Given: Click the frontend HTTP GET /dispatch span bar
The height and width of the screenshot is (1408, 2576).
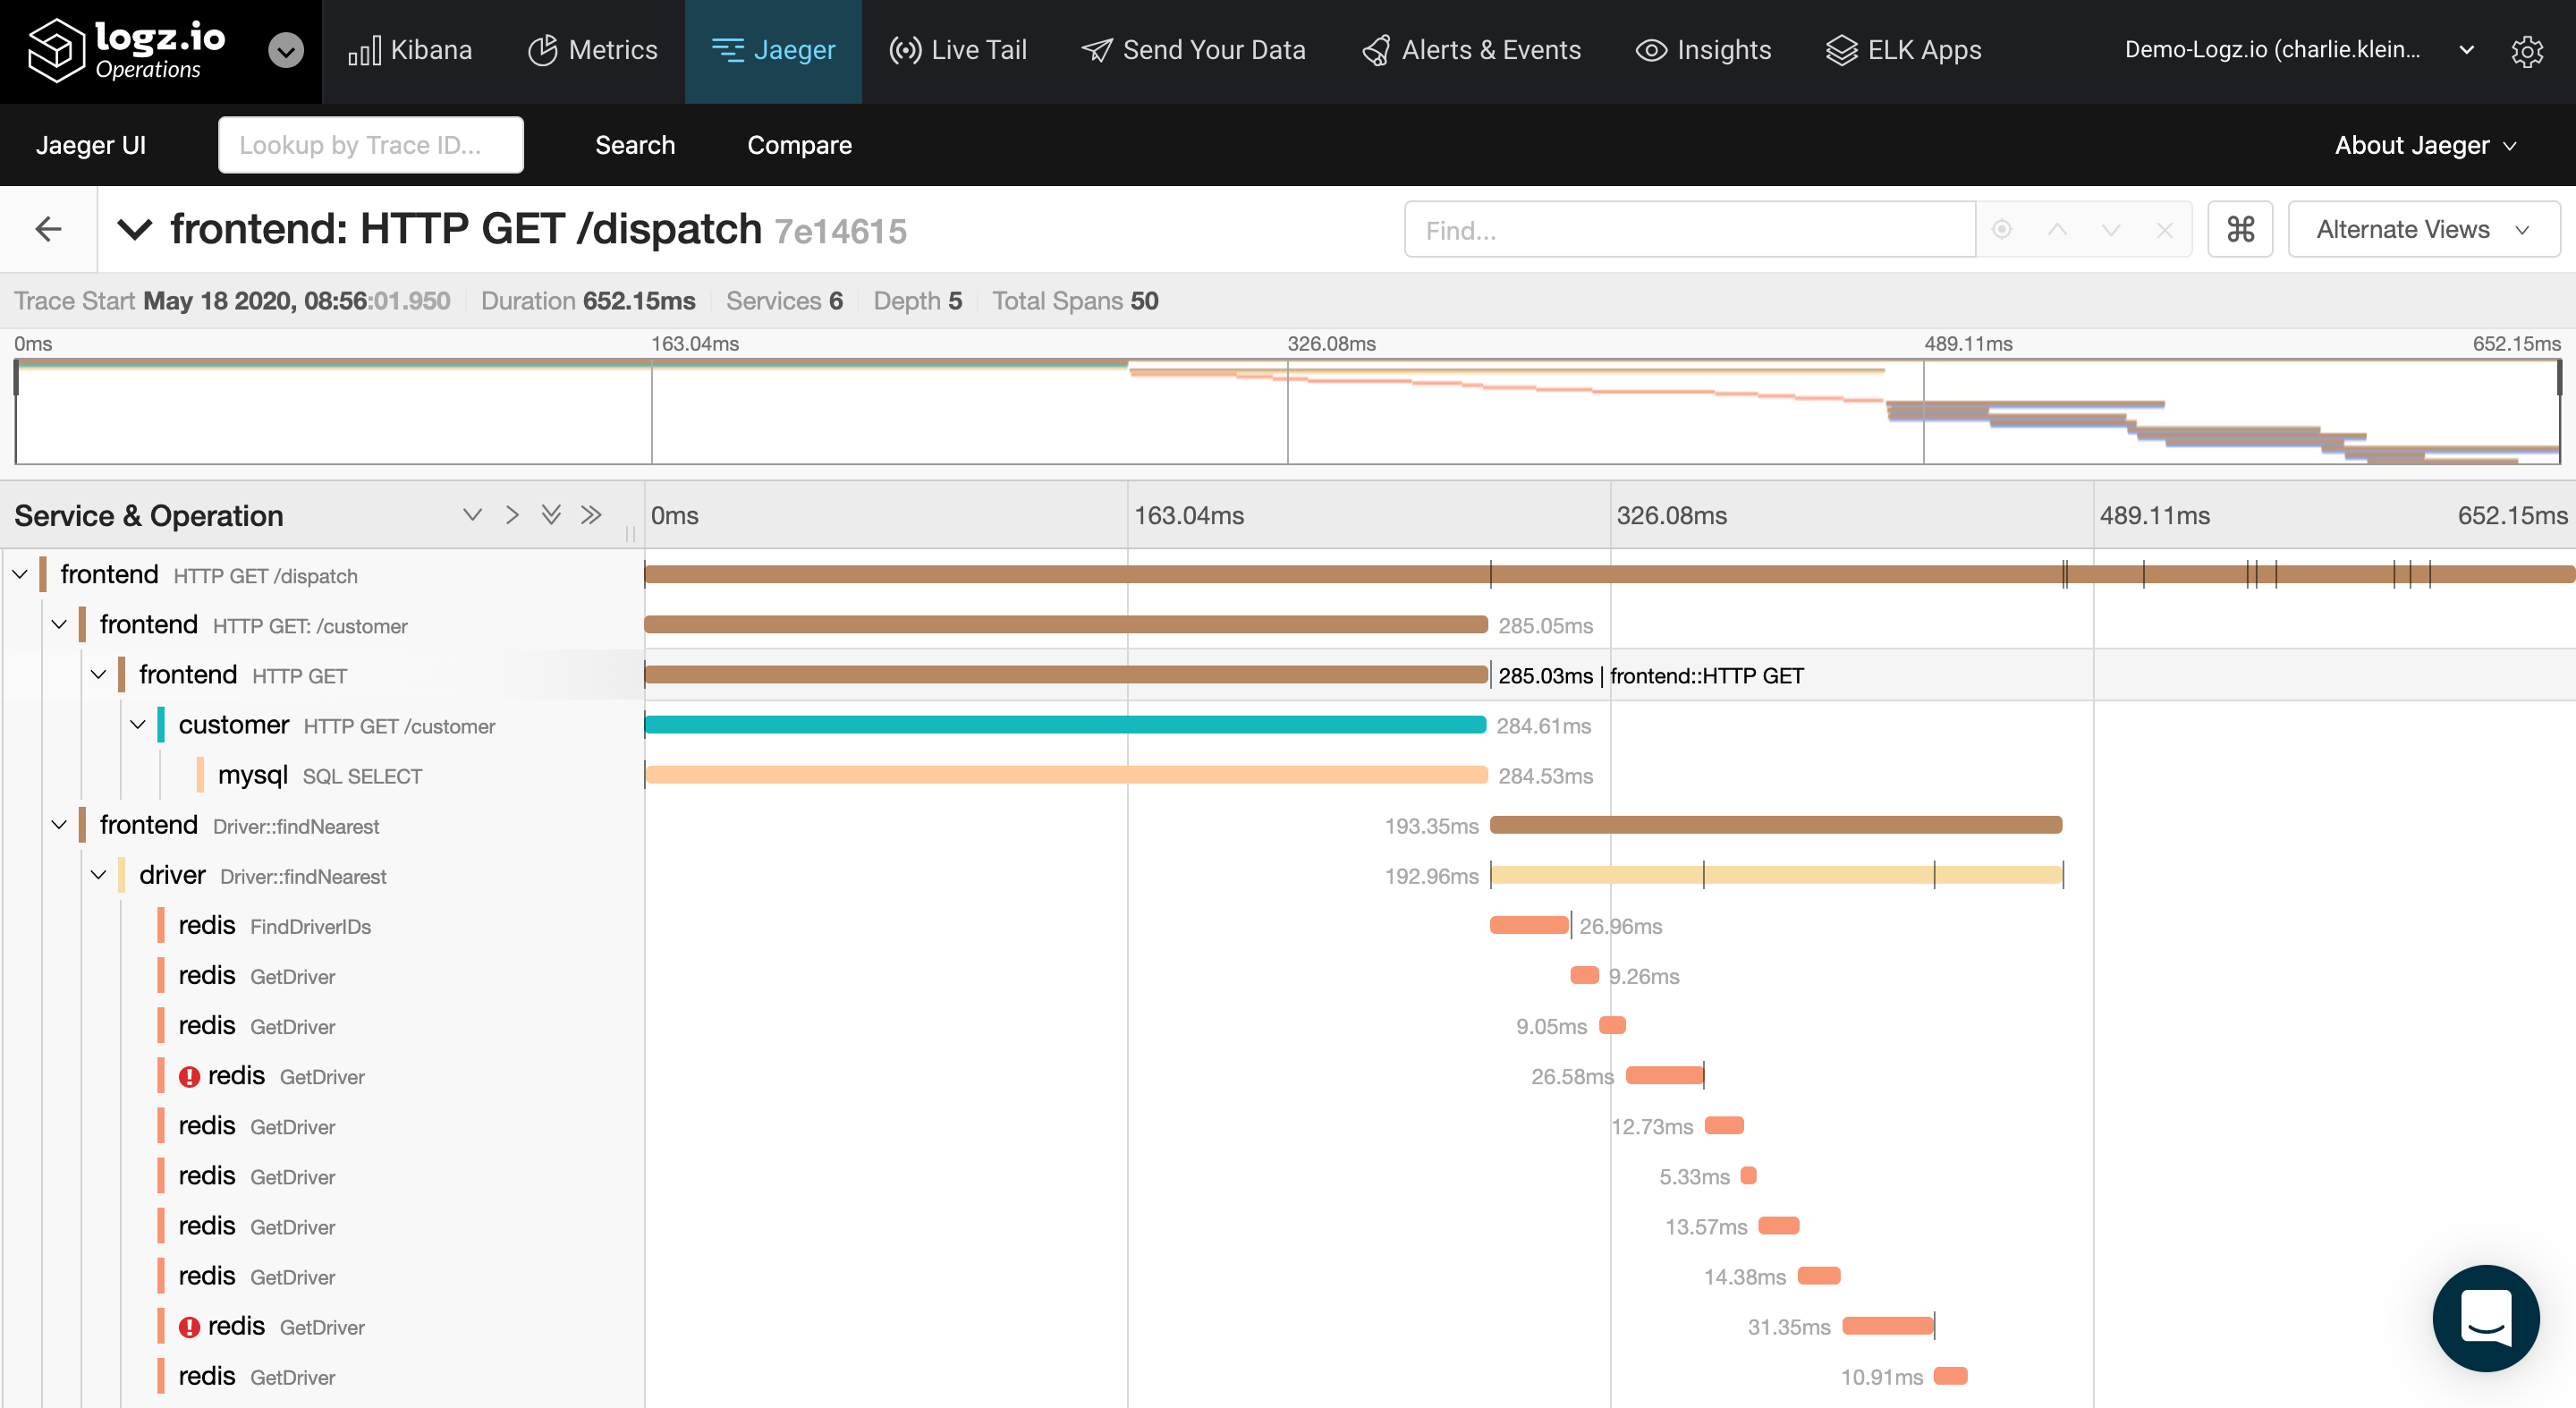Looking at the screenshot, I should click(x=1609, y=574).
